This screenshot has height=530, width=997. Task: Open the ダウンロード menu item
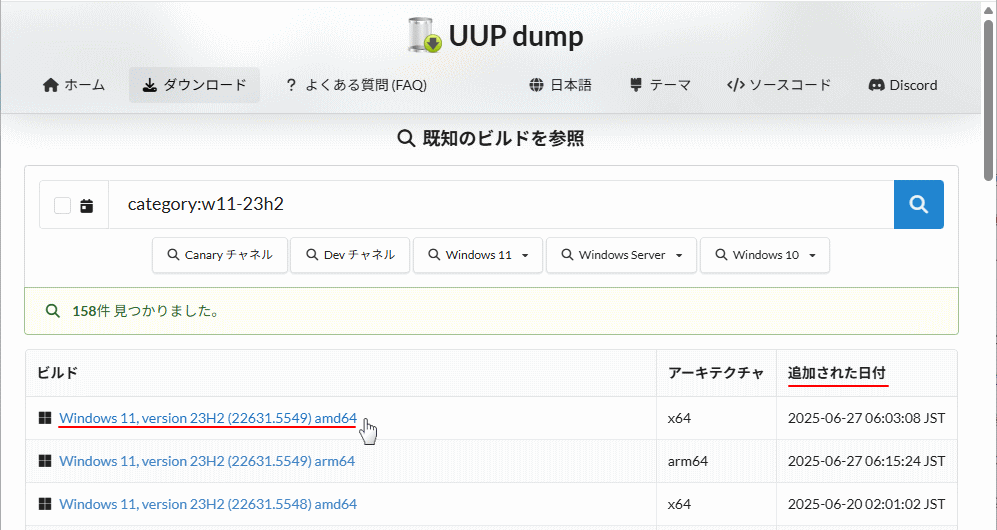coord(195,85)
